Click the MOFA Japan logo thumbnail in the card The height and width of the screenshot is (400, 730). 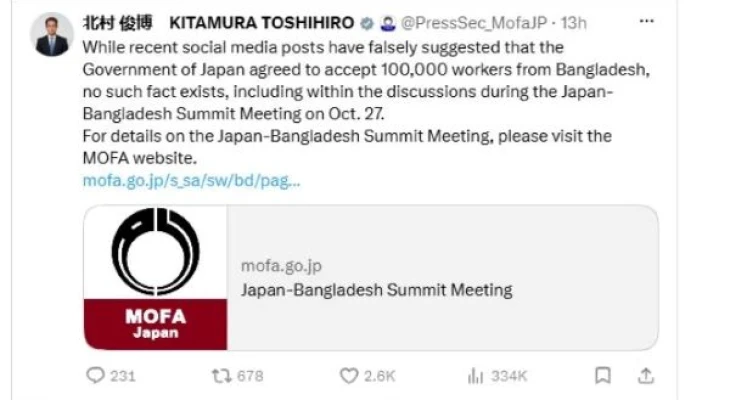tap(155, 278)
